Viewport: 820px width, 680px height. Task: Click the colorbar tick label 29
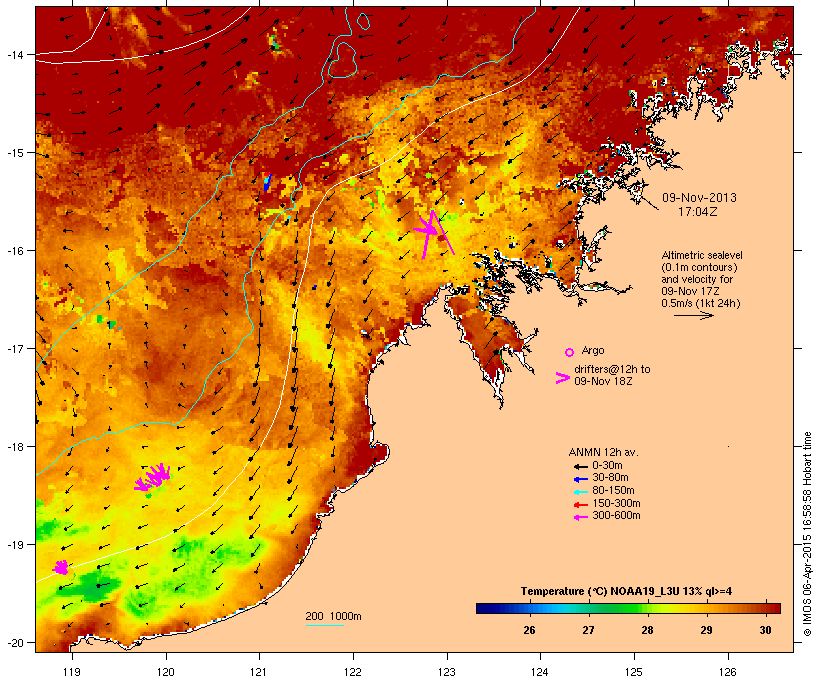[707, 630]
